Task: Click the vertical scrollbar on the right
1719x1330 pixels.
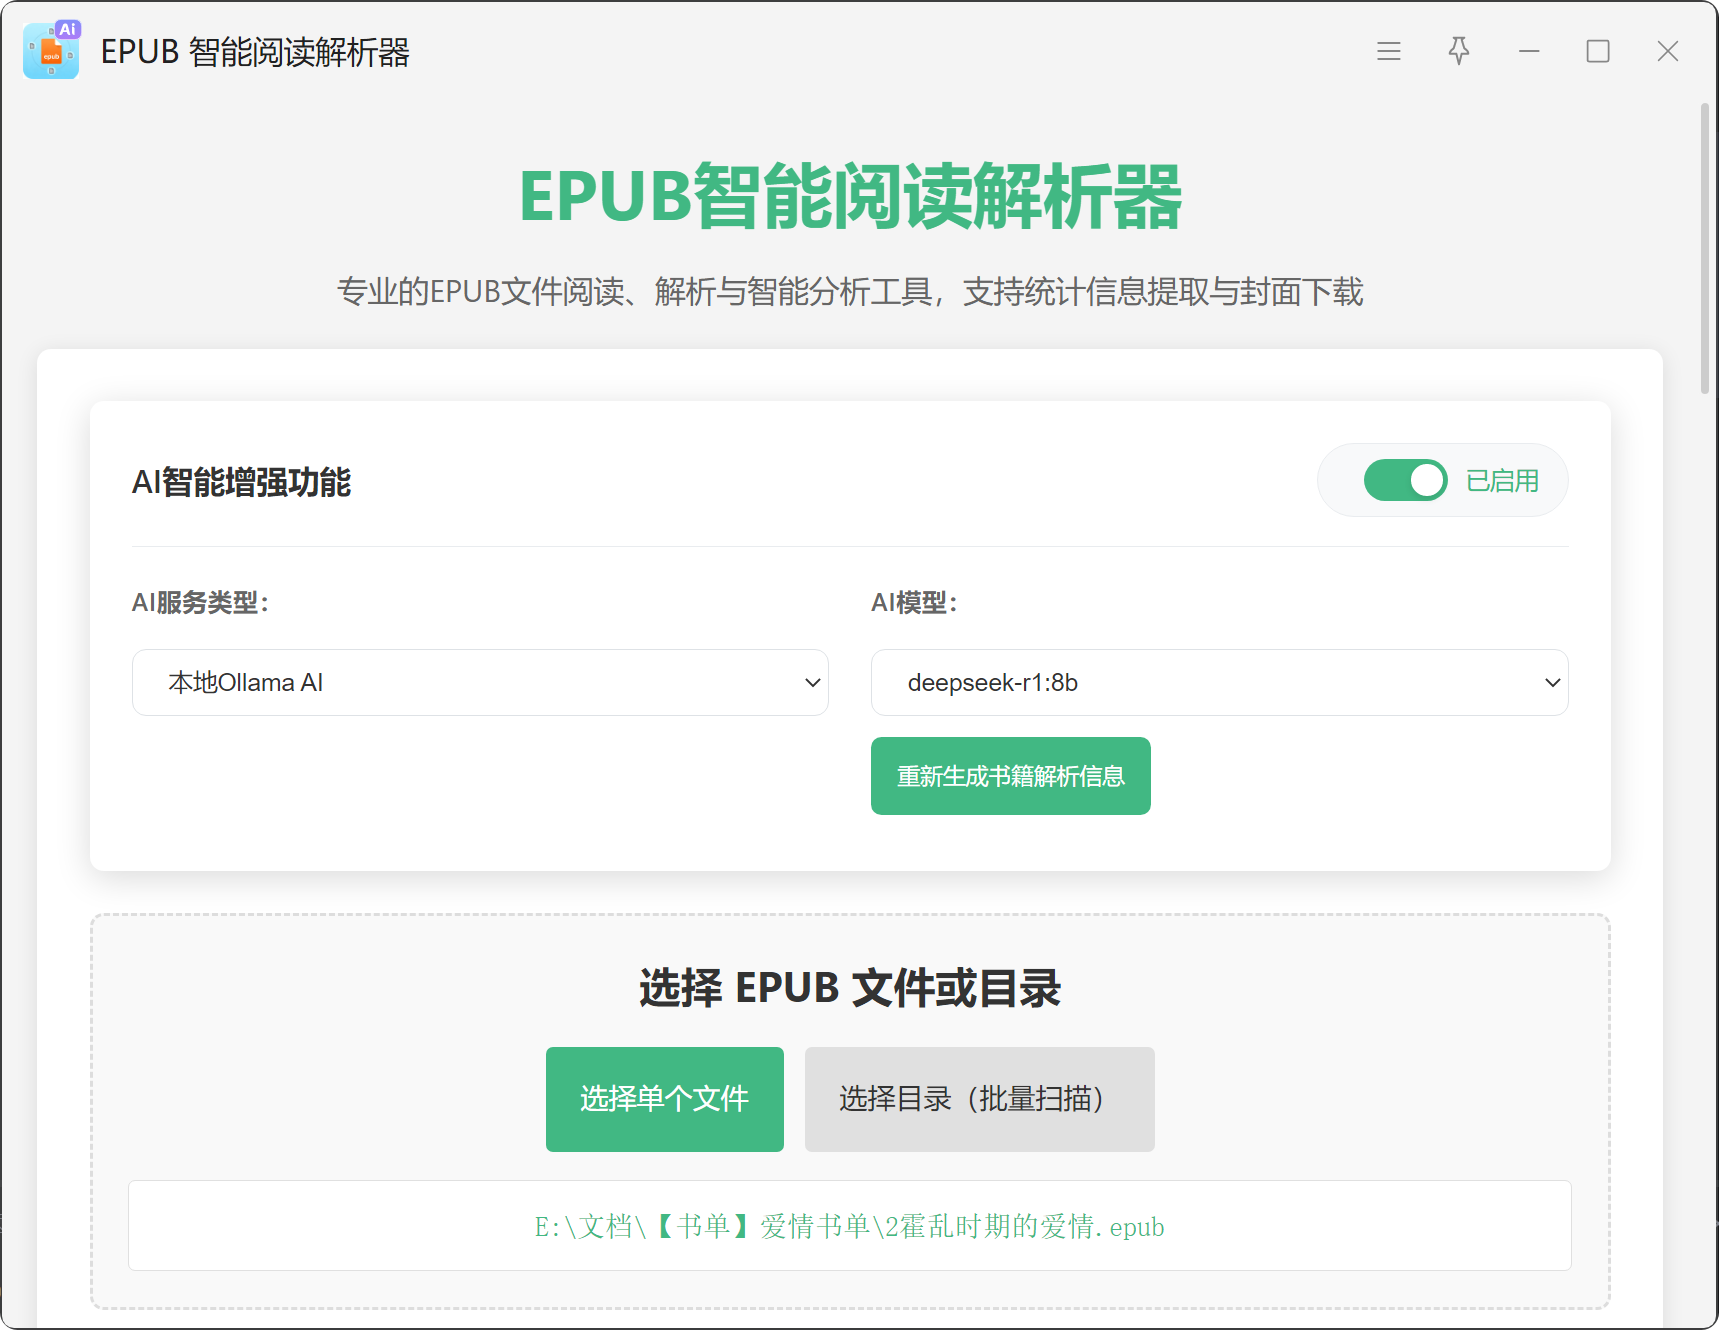Action: 1705,250
